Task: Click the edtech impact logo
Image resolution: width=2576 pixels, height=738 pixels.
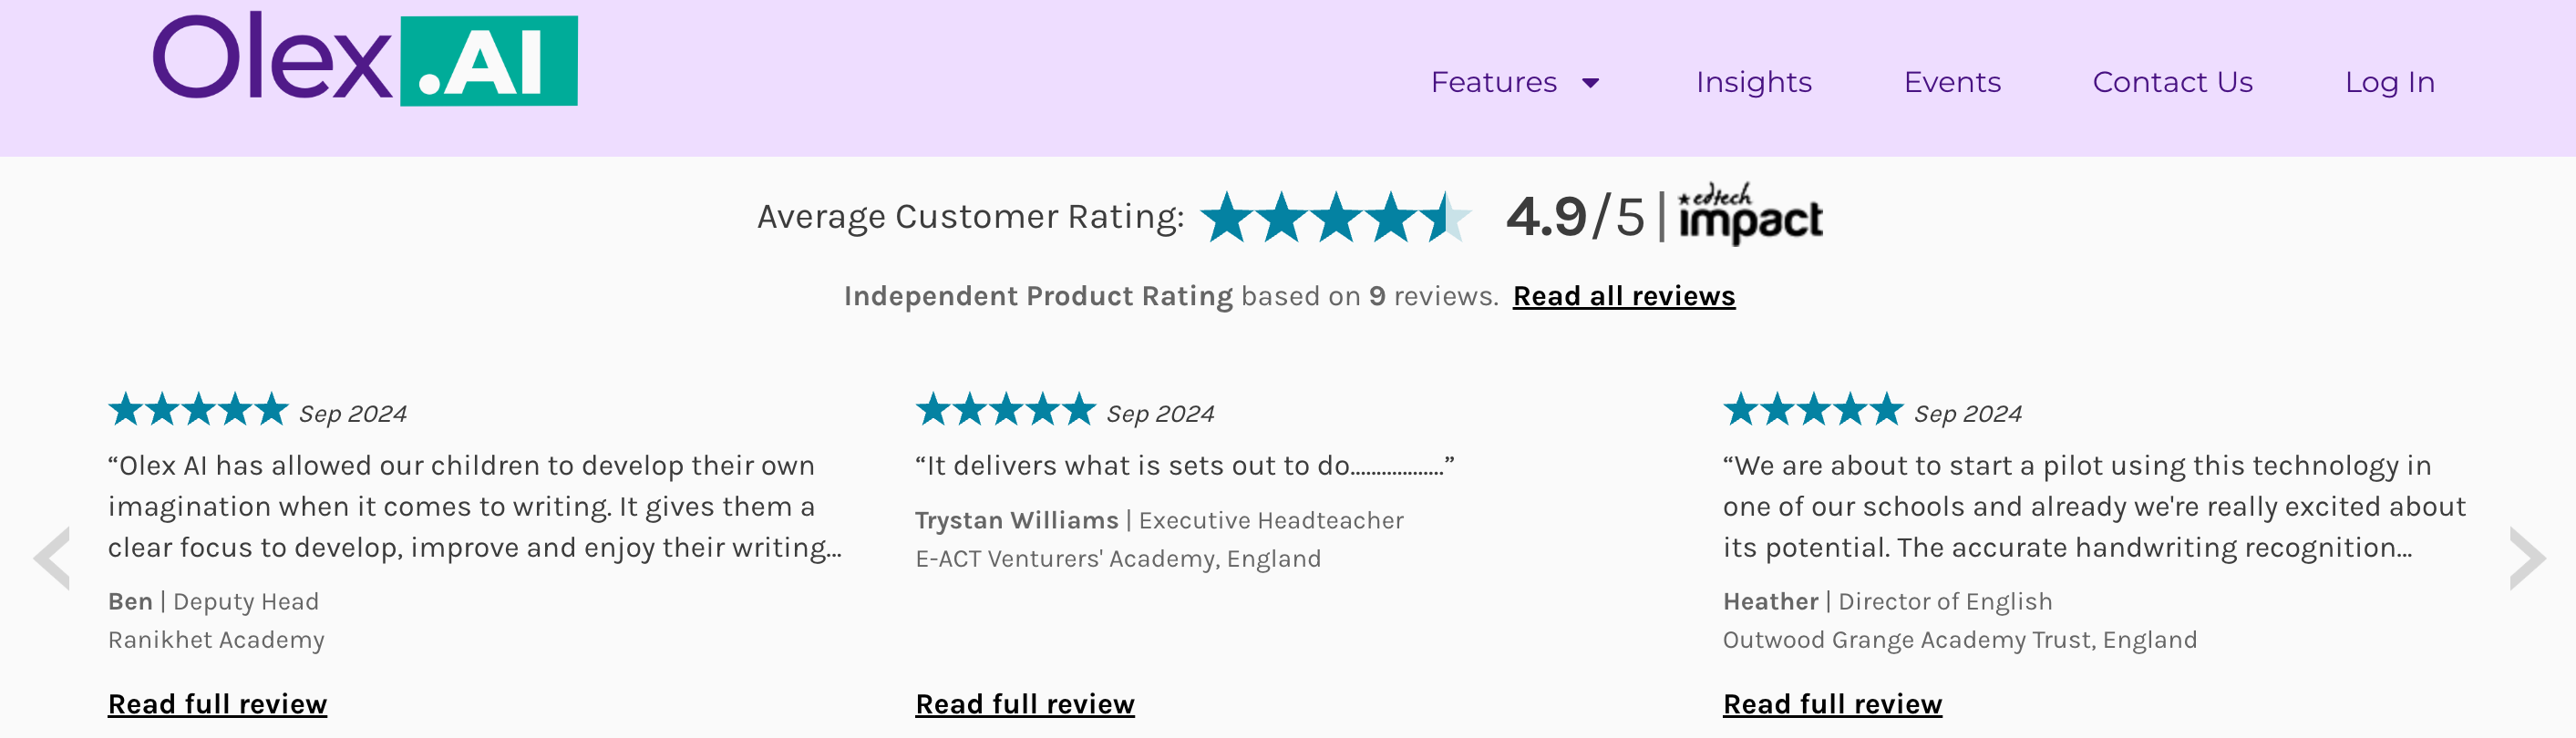Action: pos(1750,213)
